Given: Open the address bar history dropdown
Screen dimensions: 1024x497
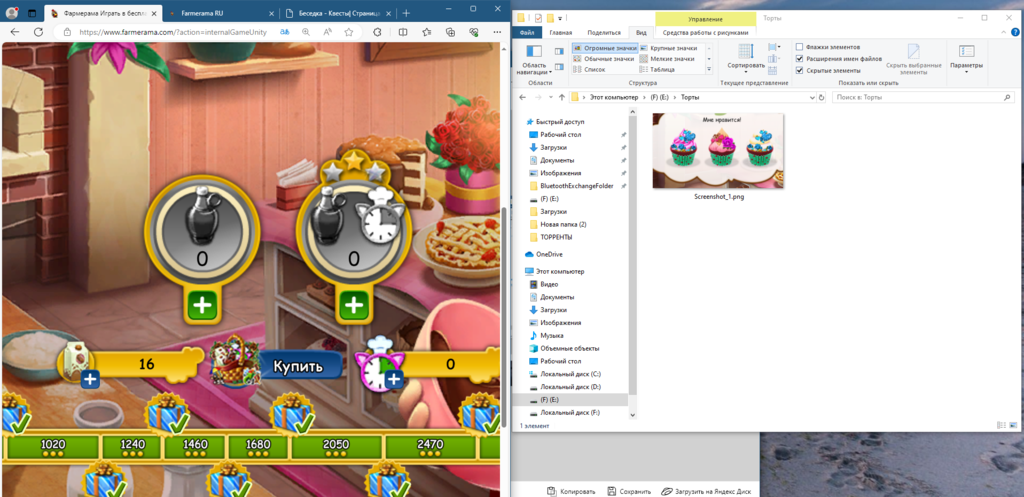Looking at the screenshot, I should (812, 97).
